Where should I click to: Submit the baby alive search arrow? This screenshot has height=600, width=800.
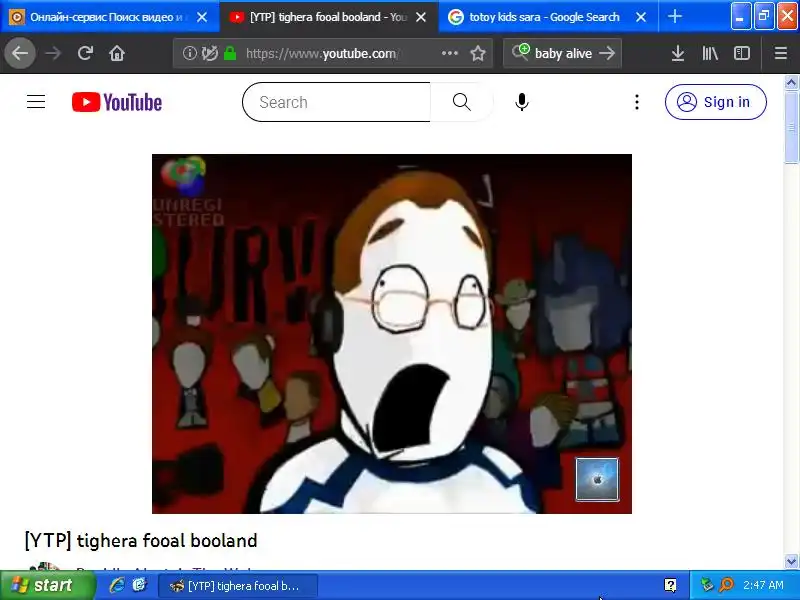pyautogui.click(x=607, y=53)
